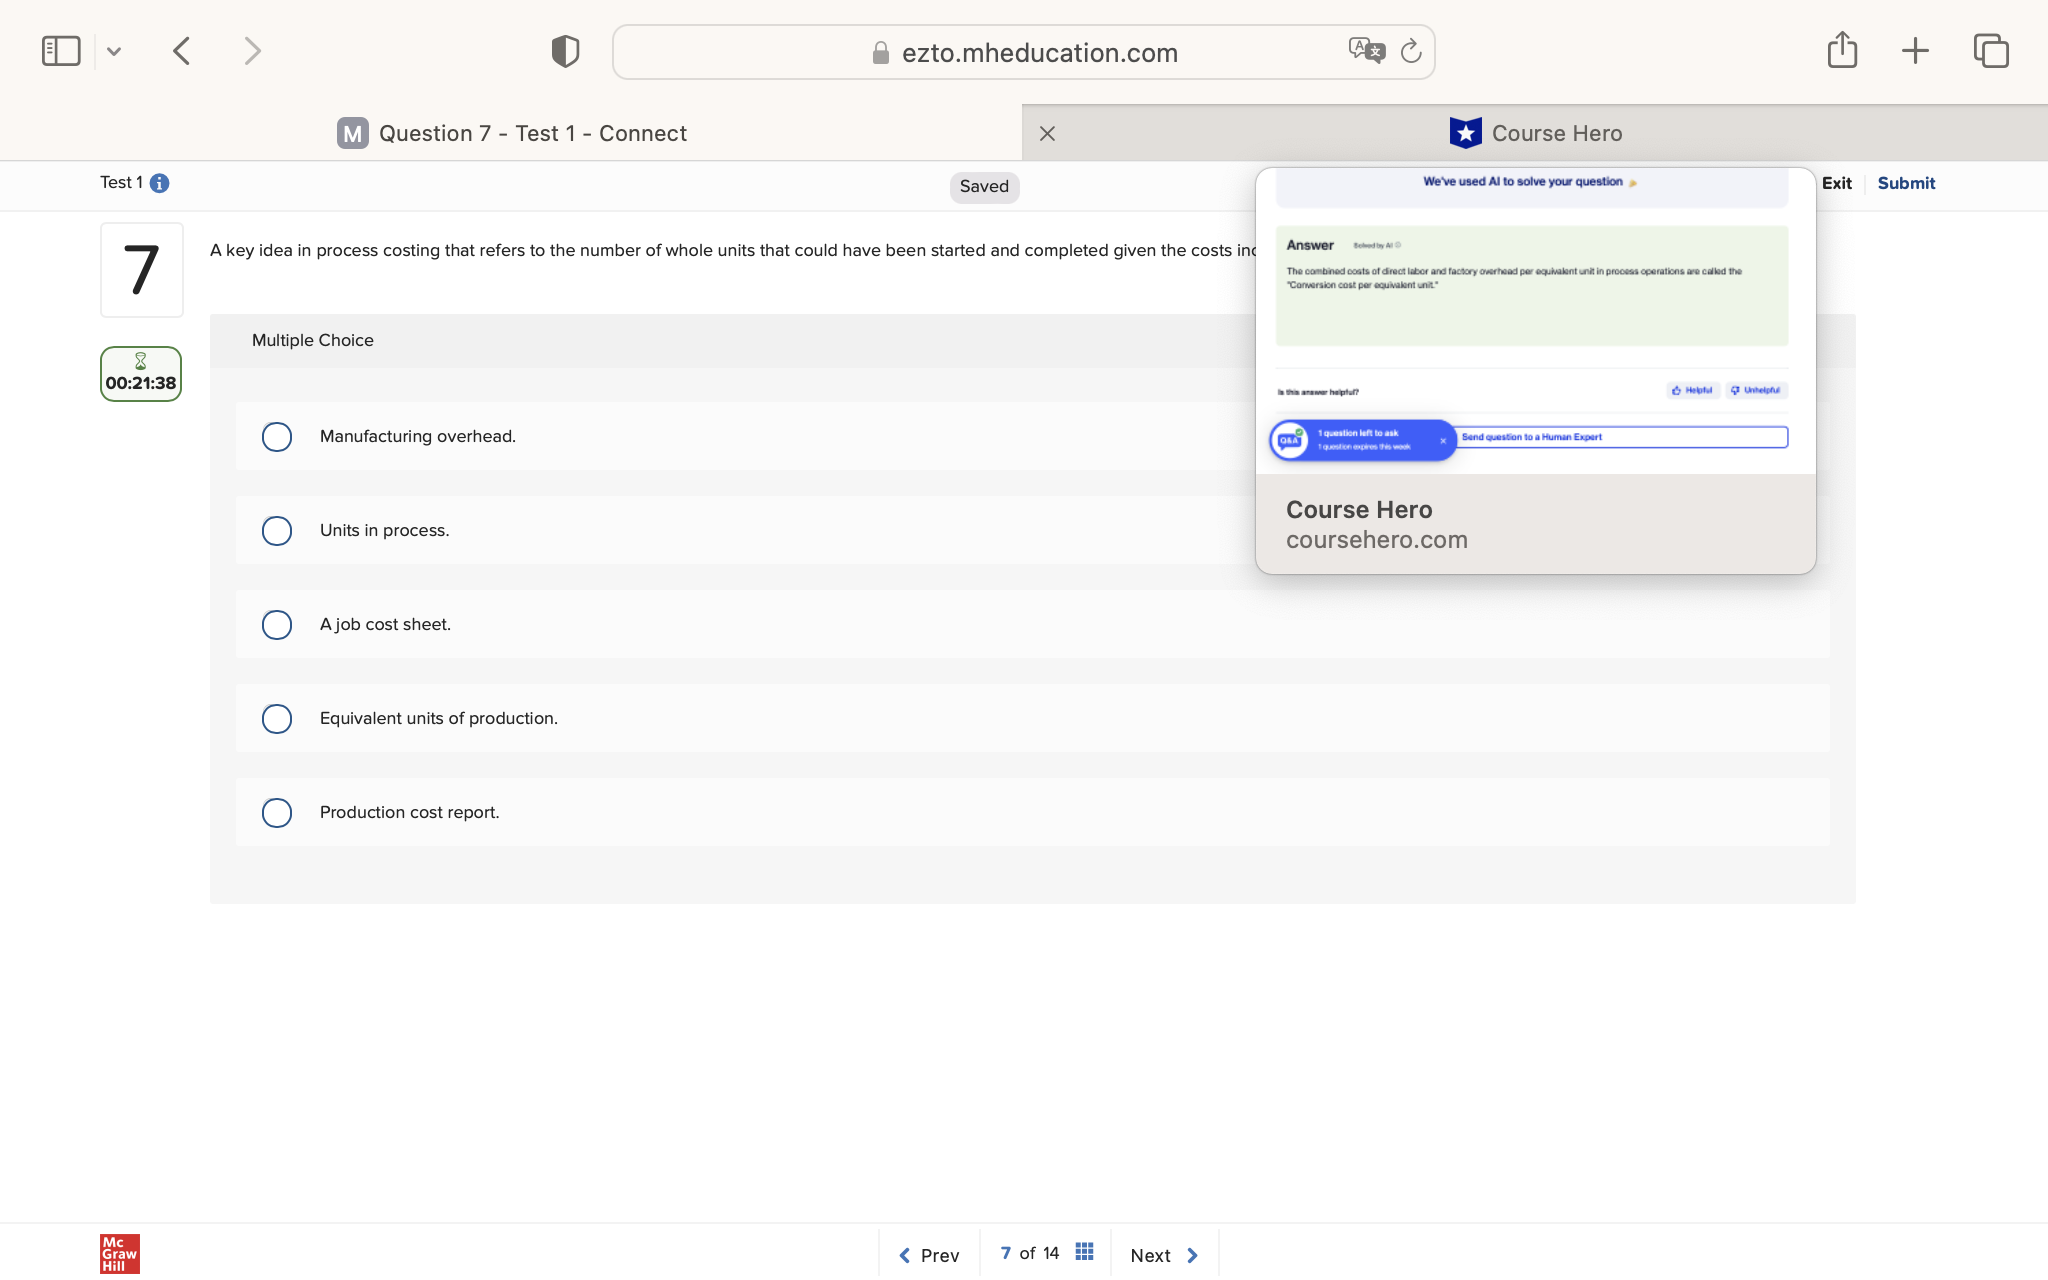This screenshot has height=1280, width=2048.
Task: Open the Share icon in the toolbar
Action: click(x=1842, y=50)
